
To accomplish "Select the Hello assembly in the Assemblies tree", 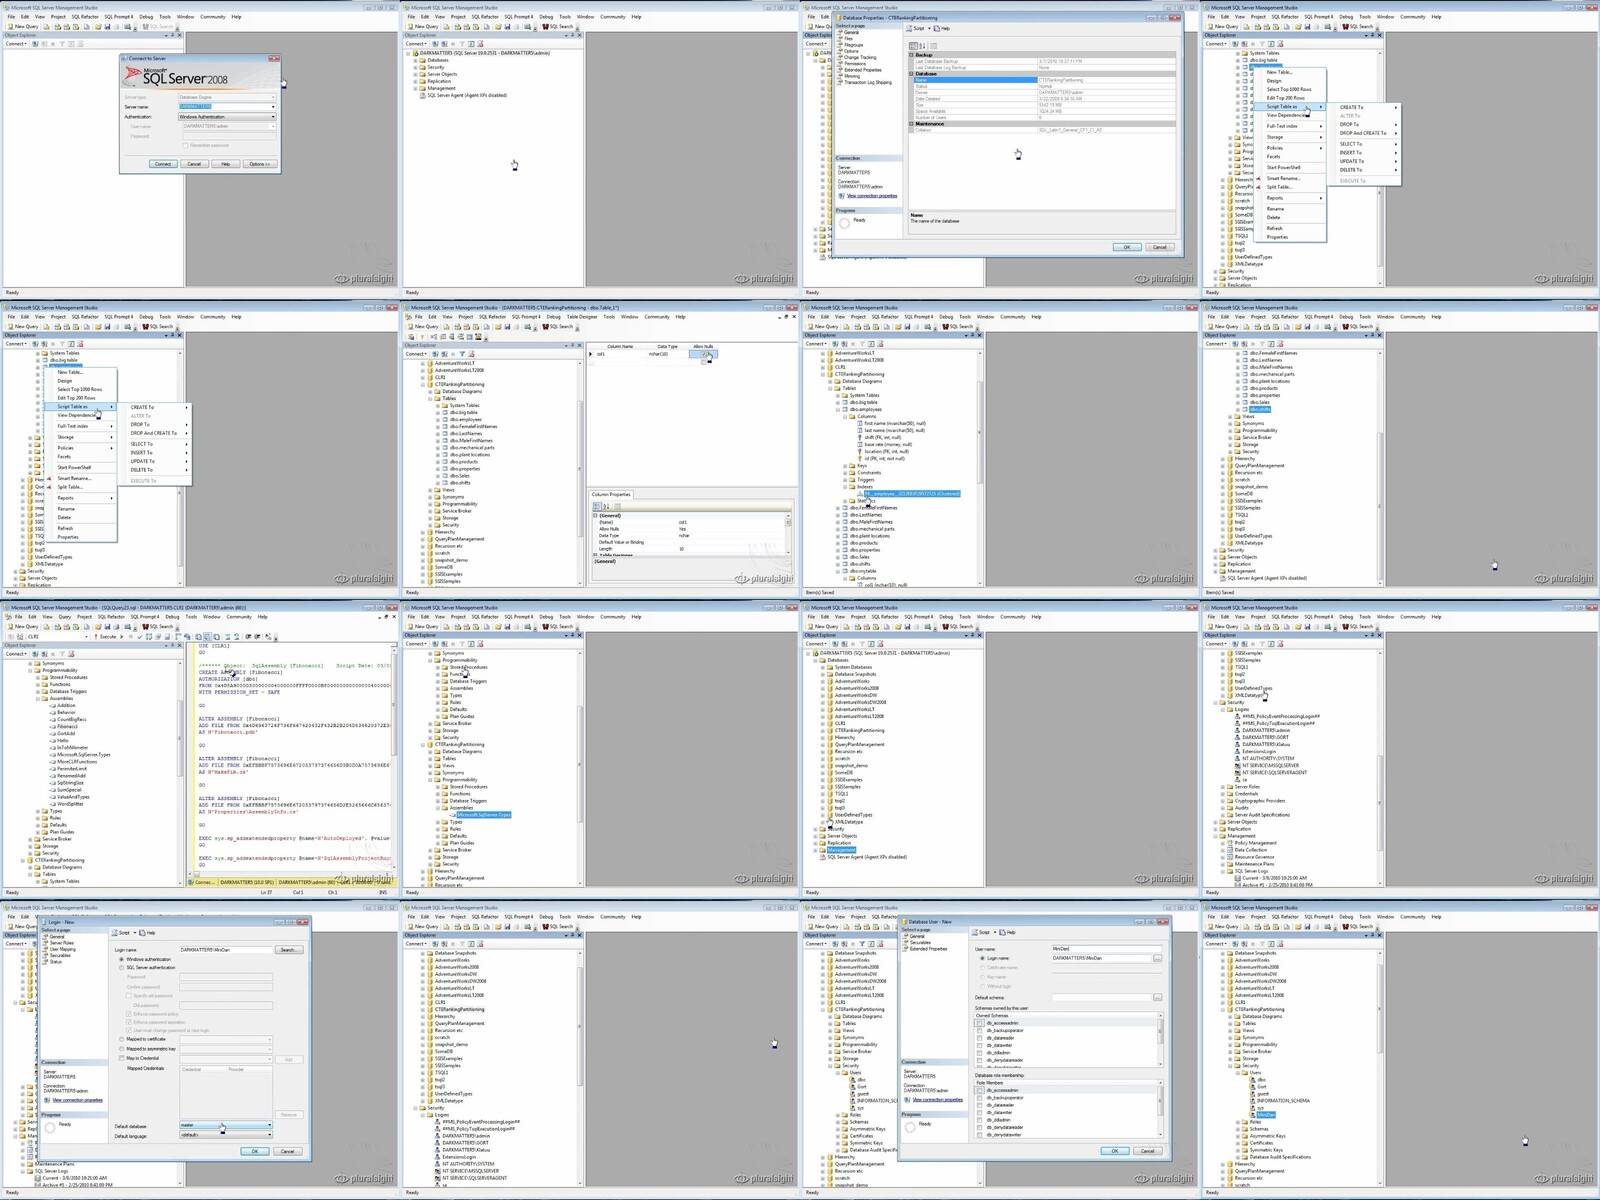I will (63, 740).
